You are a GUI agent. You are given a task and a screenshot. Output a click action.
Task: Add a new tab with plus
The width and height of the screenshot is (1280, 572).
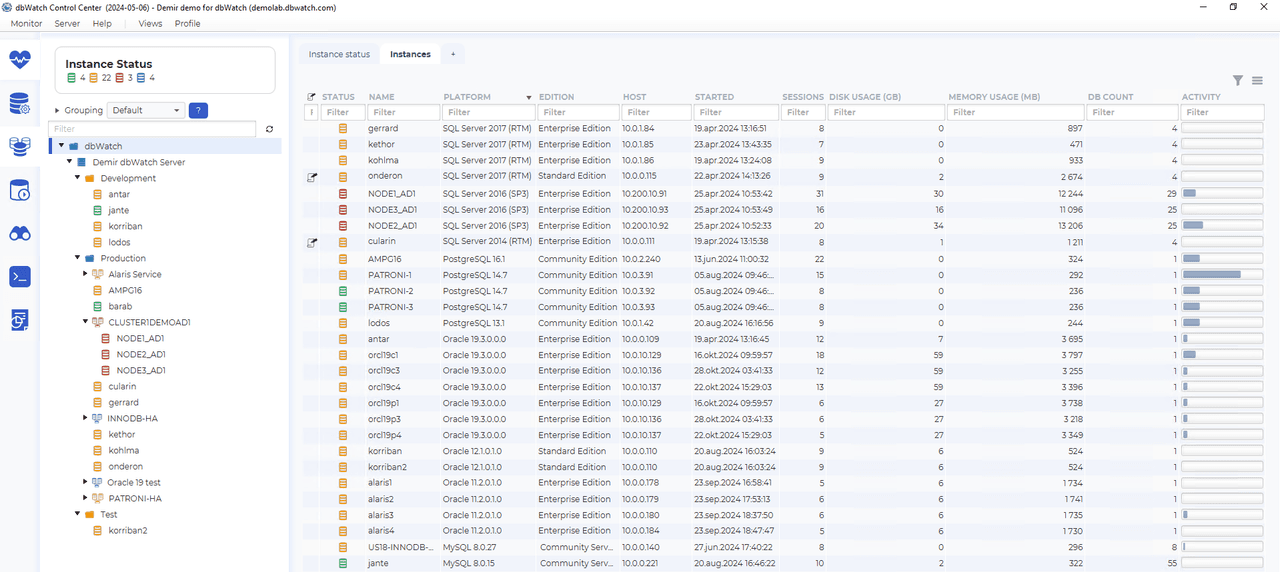[452, 54]
